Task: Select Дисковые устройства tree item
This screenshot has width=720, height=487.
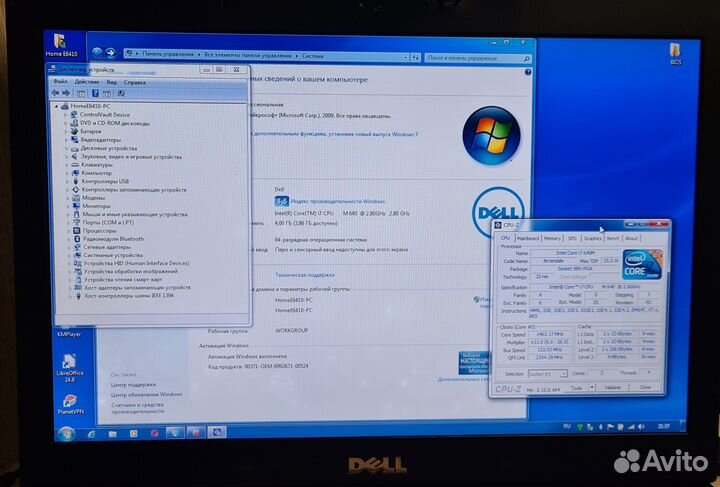Action: pyautogui.click(x=109, y=148)
